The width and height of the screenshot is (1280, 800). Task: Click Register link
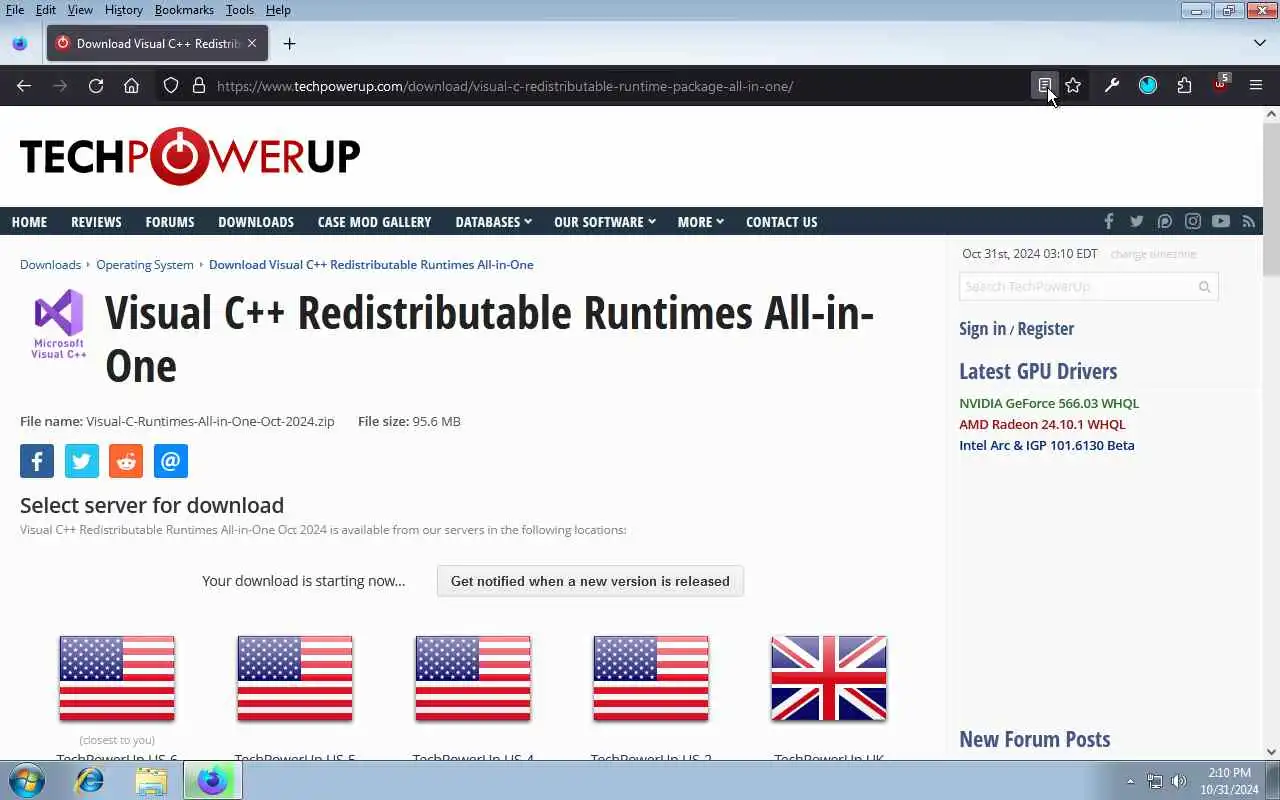pos(1045,329)
